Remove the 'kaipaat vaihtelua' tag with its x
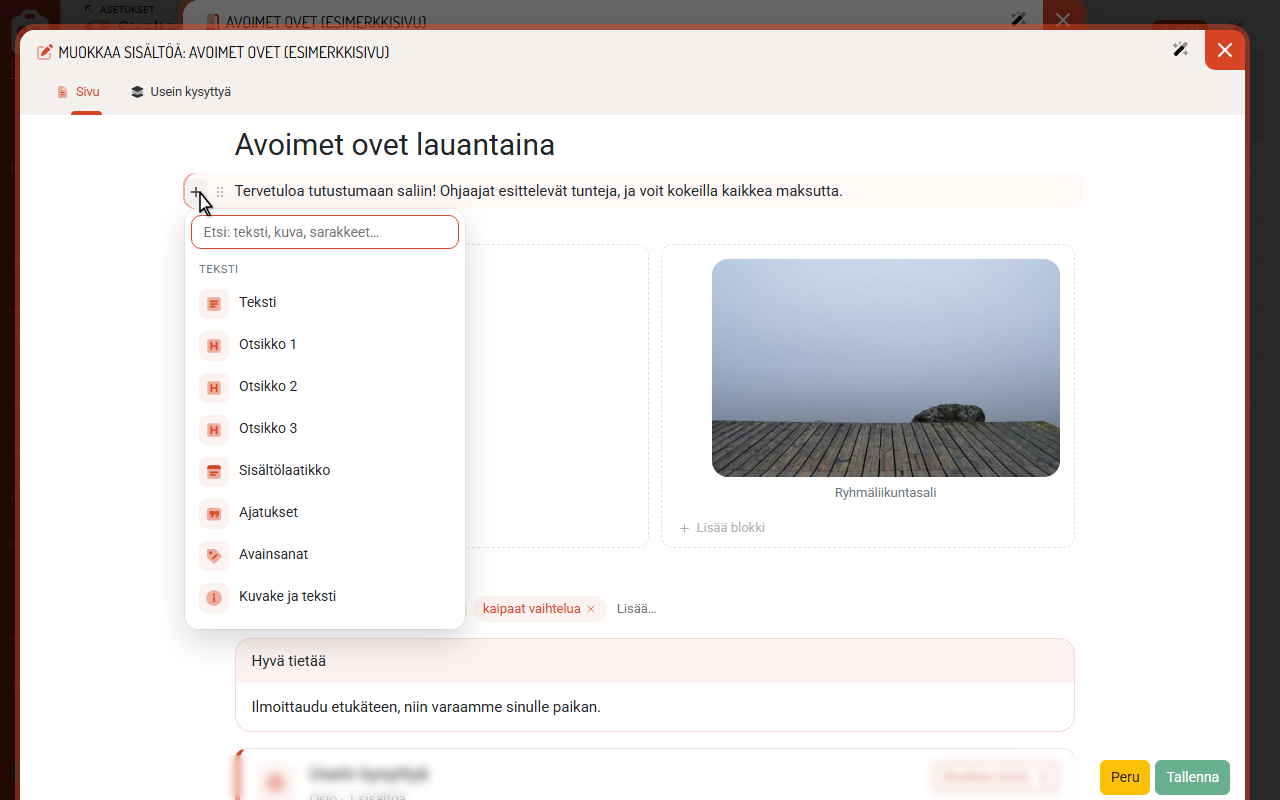1280x800 pixels. 591,609
